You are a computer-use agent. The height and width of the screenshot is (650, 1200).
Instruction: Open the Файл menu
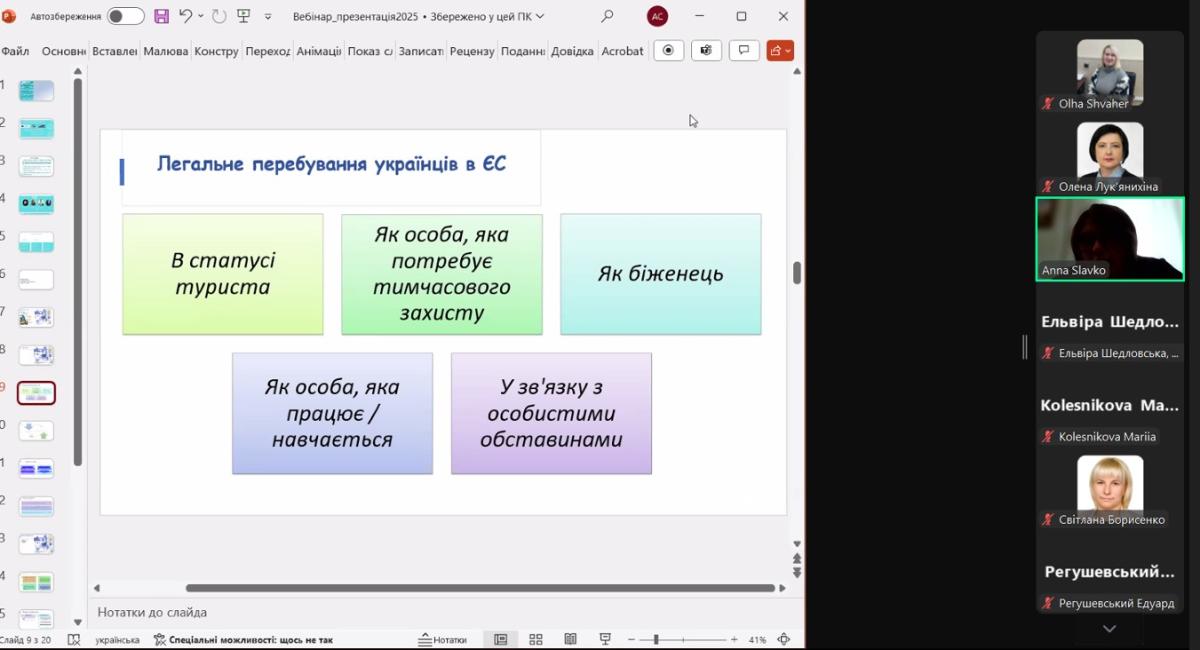point(15,51)
